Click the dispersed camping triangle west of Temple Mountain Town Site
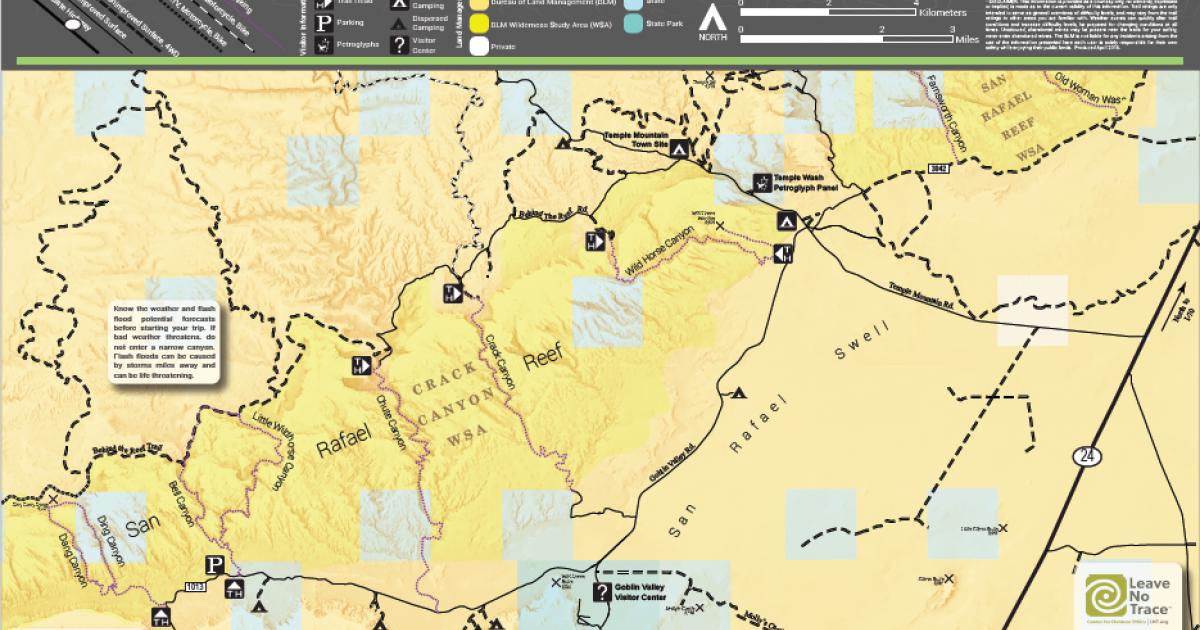1200x630 pixels. [563, 145]
